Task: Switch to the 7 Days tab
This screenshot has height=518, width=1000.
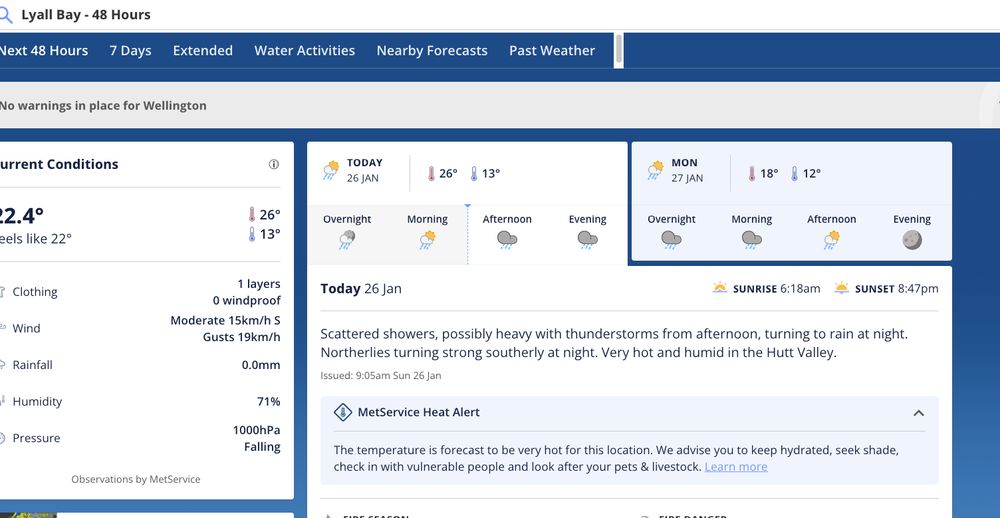Action: click(x=130, y=50)
